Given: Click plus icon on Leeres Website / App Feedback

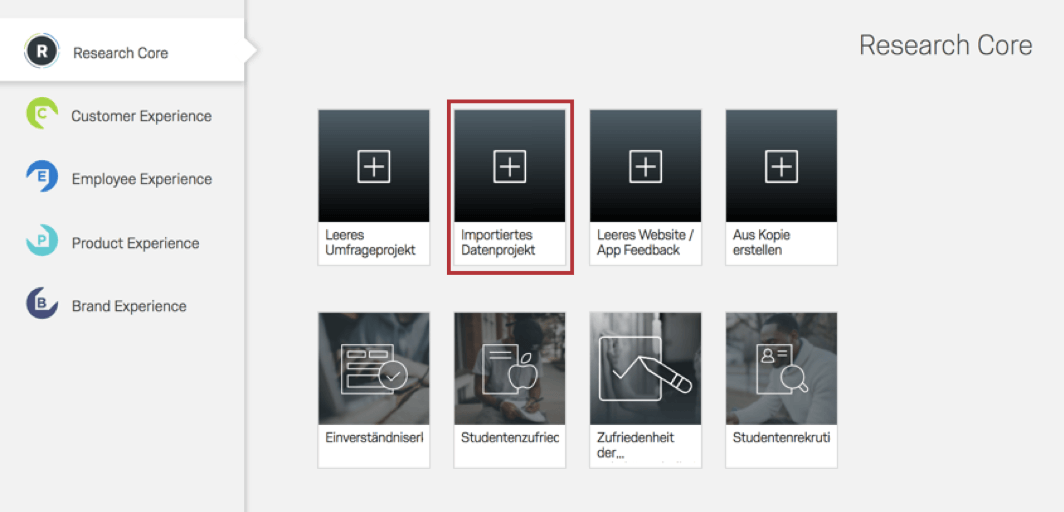Looking at the screenshot, I should pyautogui.click(x=645, y=166).
